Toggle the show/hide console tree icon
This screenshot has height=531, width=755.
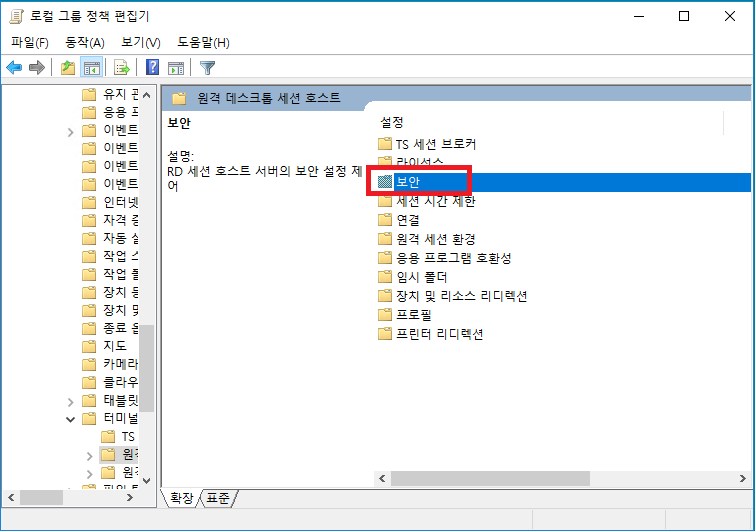coord(90,68)
